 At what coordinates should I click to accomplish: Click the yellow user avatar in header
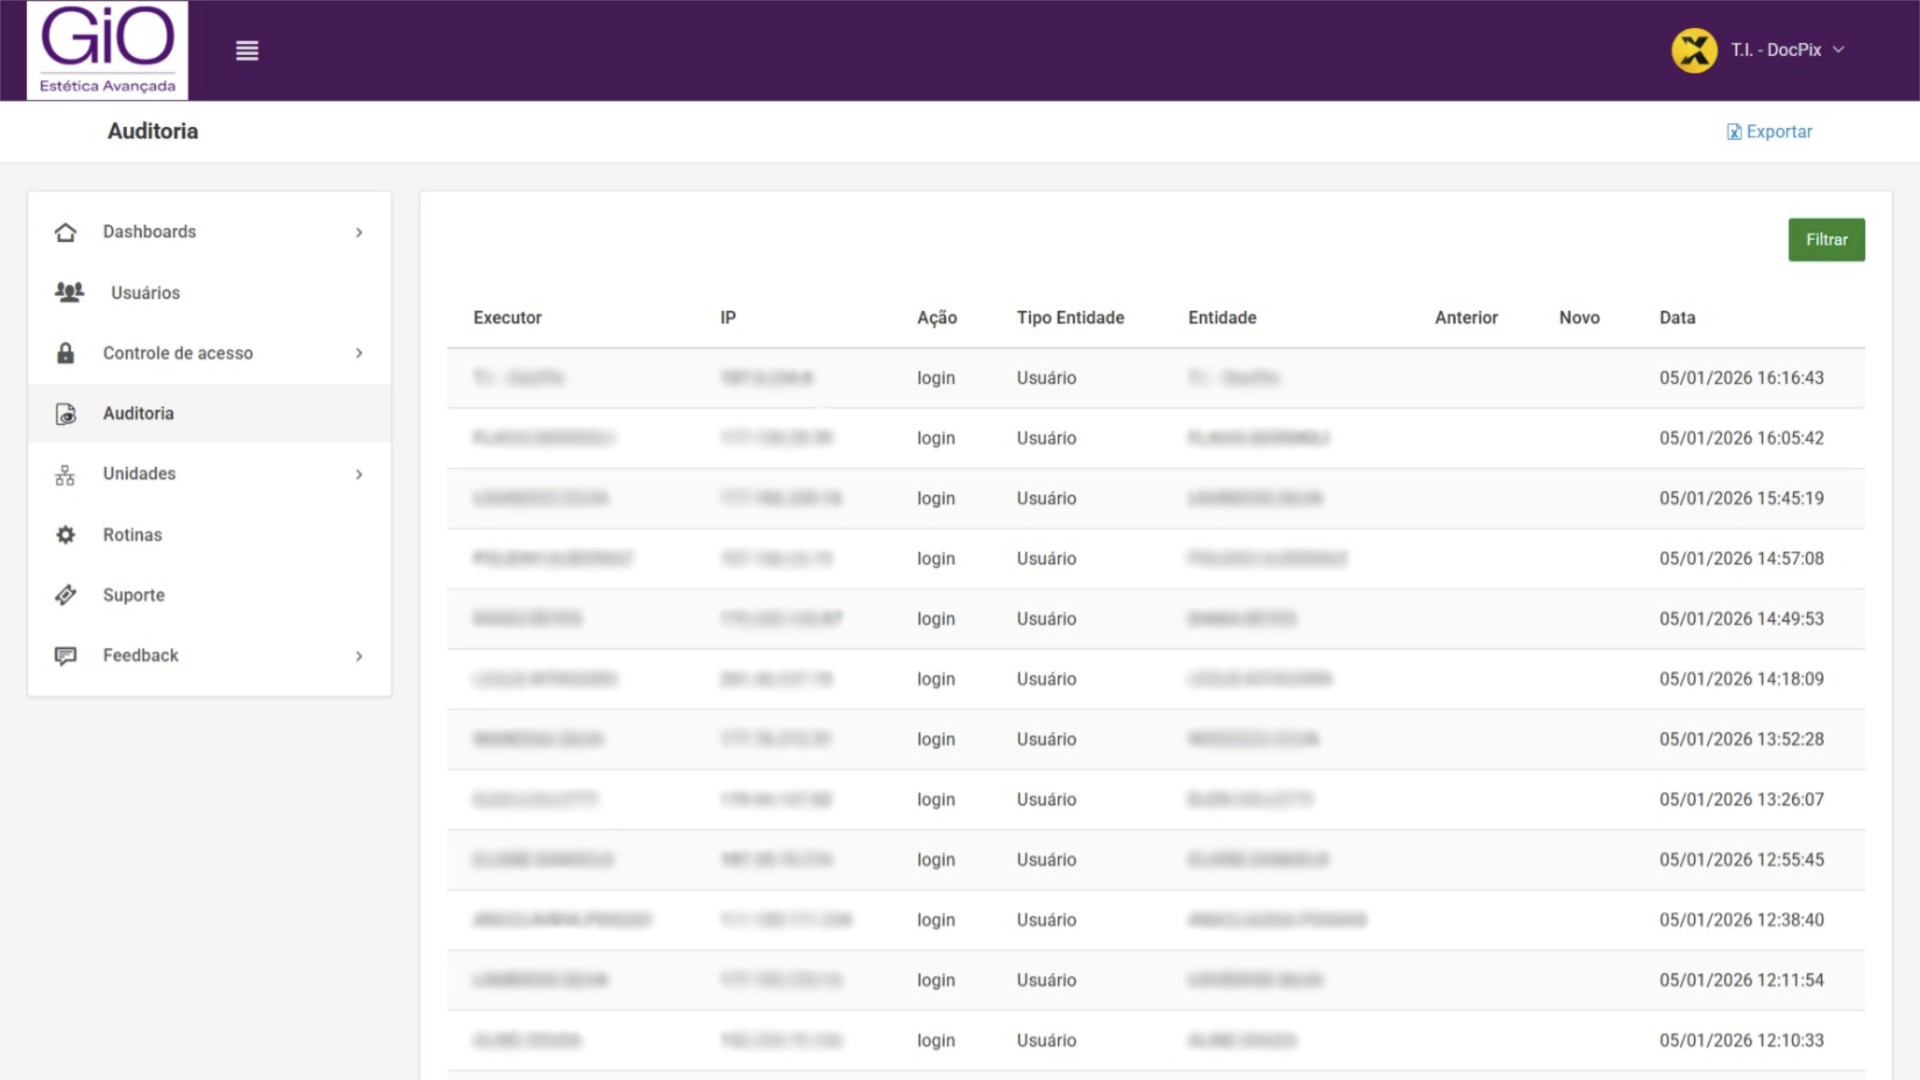click(1694, 50)
